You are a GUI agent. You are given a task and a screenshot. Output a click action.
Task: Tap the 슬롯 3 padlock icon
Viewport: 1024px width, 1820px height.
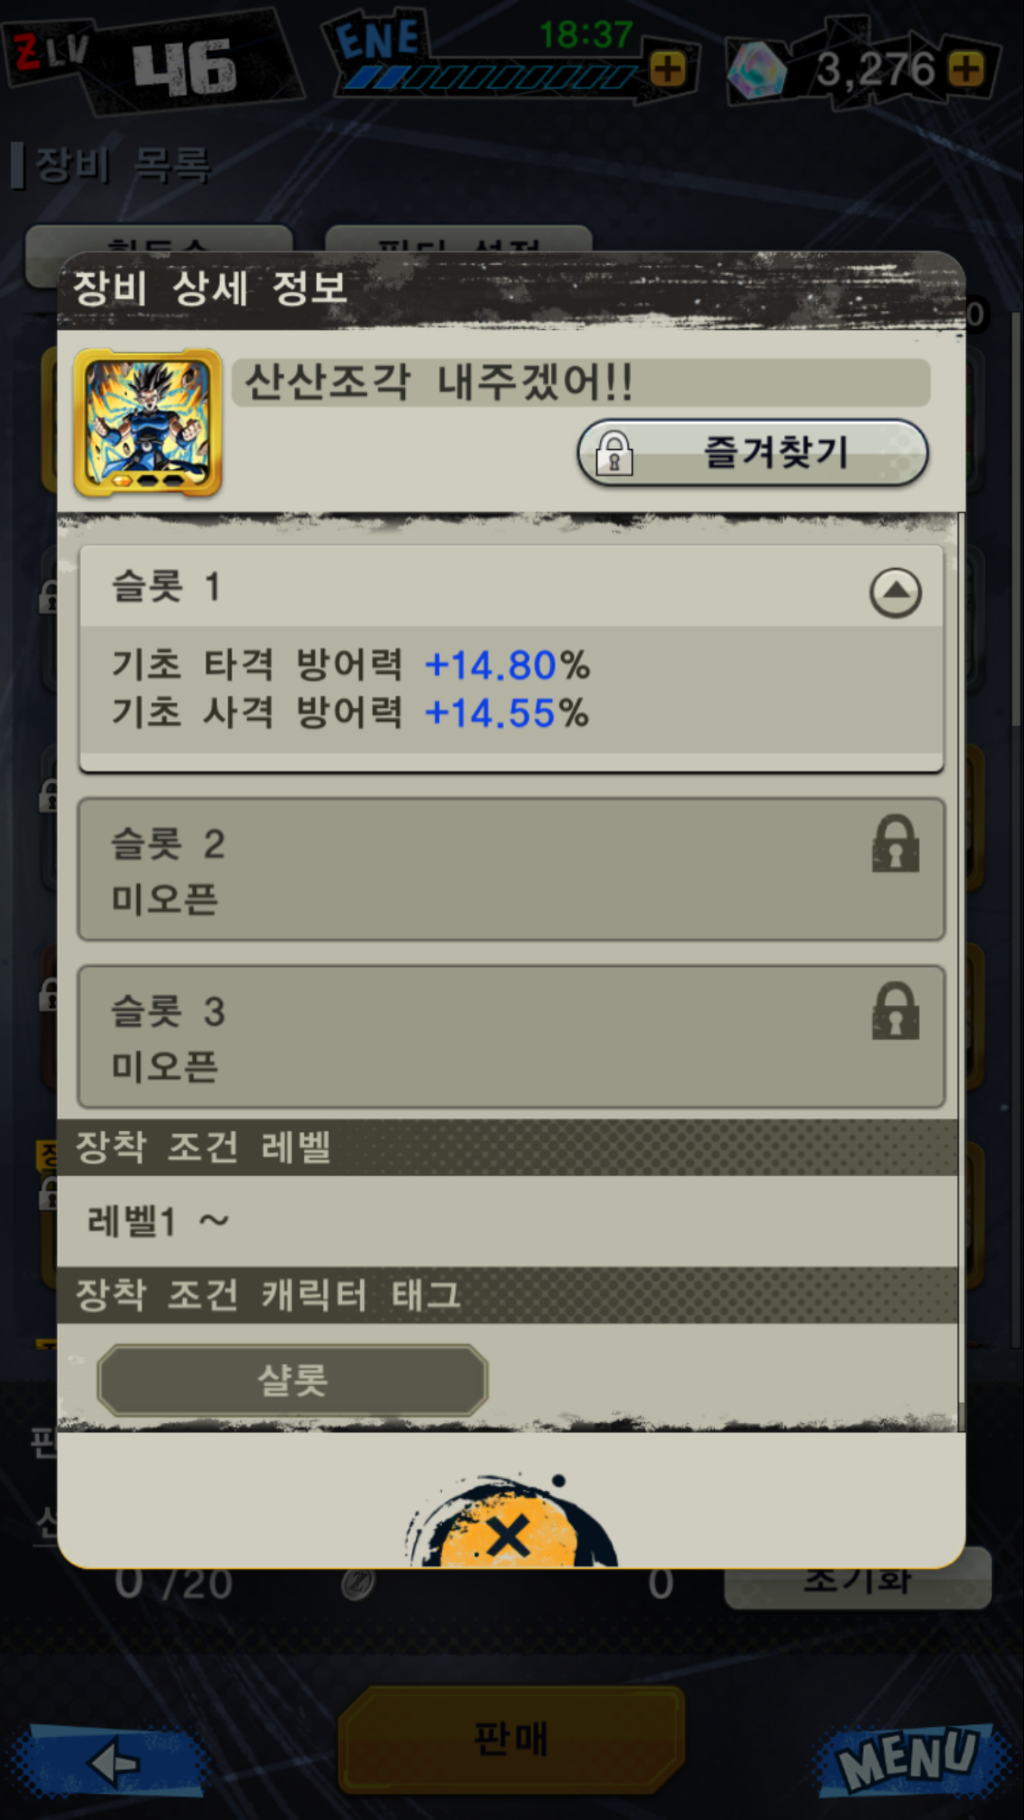pyautogui.click(x=895, y=1011)
